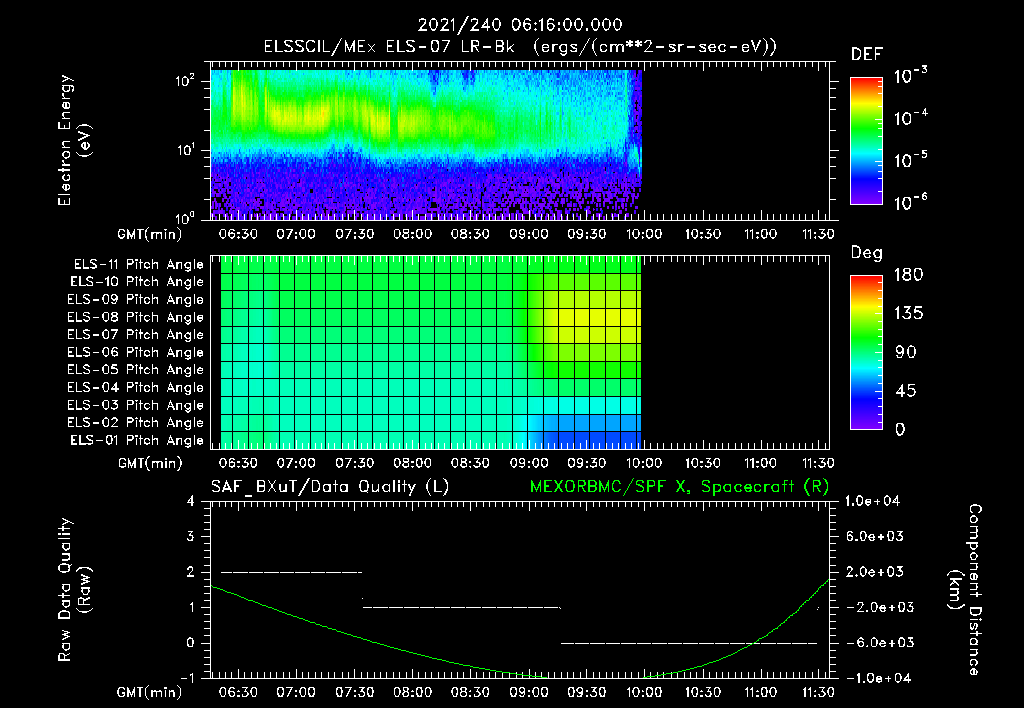Viewport: 1024px width, 708px height.
Task: Click the 10^1 tick on the electron energy axis
Action: pos(185,150)
